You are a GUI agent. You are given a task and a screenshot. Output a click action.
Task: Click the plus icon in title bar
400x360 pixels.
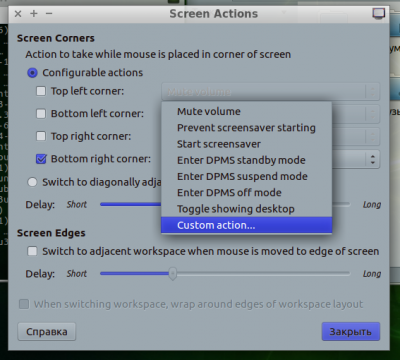point(34,14)
